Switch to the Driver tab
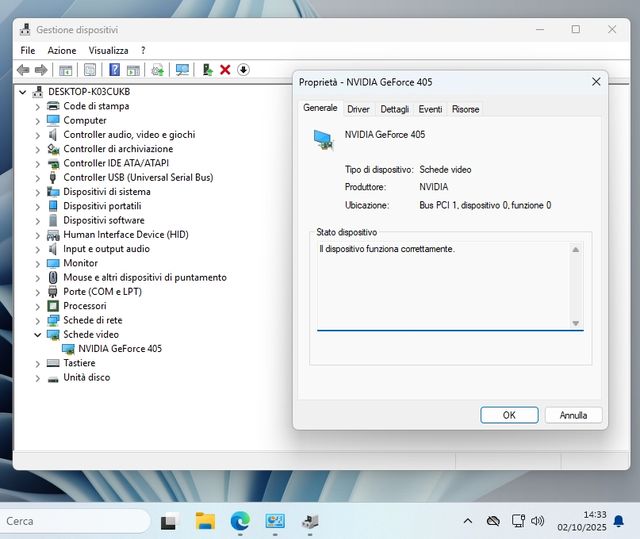 (358, 109)
